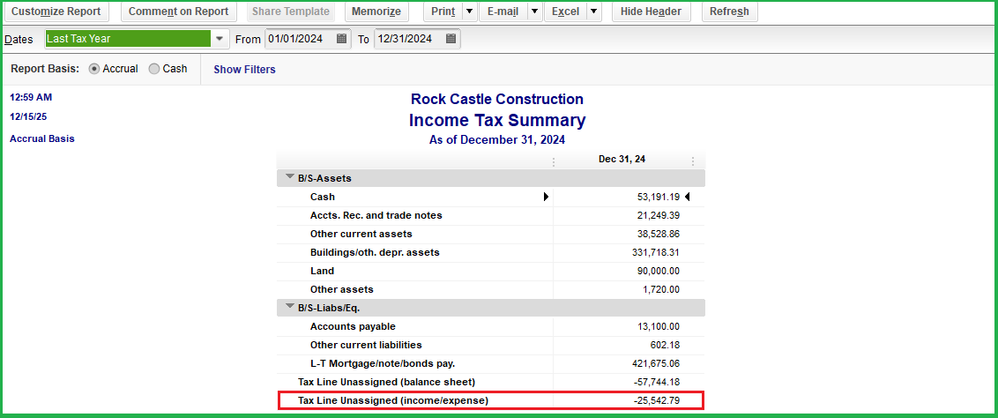Click Accounts payable row label
Image resolution: width=998 pixels, height=418 pixels.
point(353,326)
